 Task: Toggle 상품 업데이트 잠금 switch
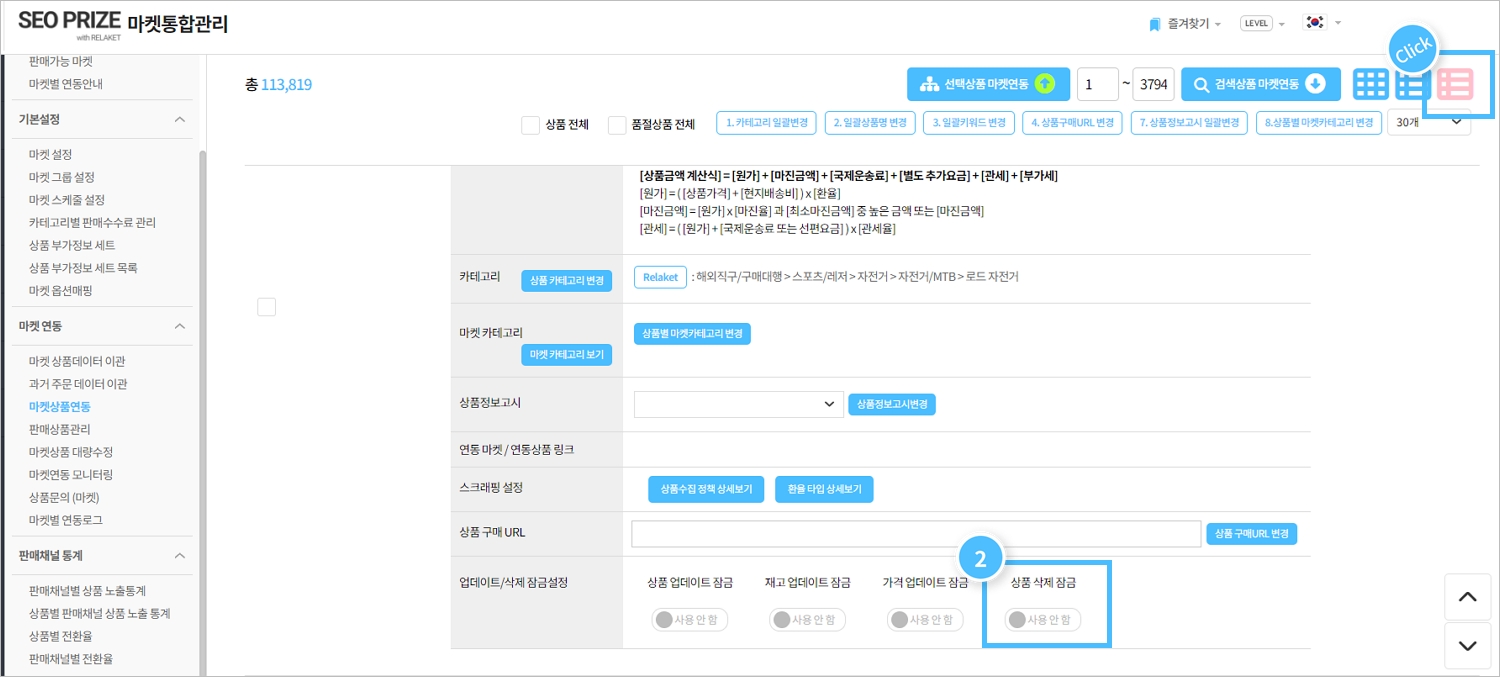tap(690, 620)
